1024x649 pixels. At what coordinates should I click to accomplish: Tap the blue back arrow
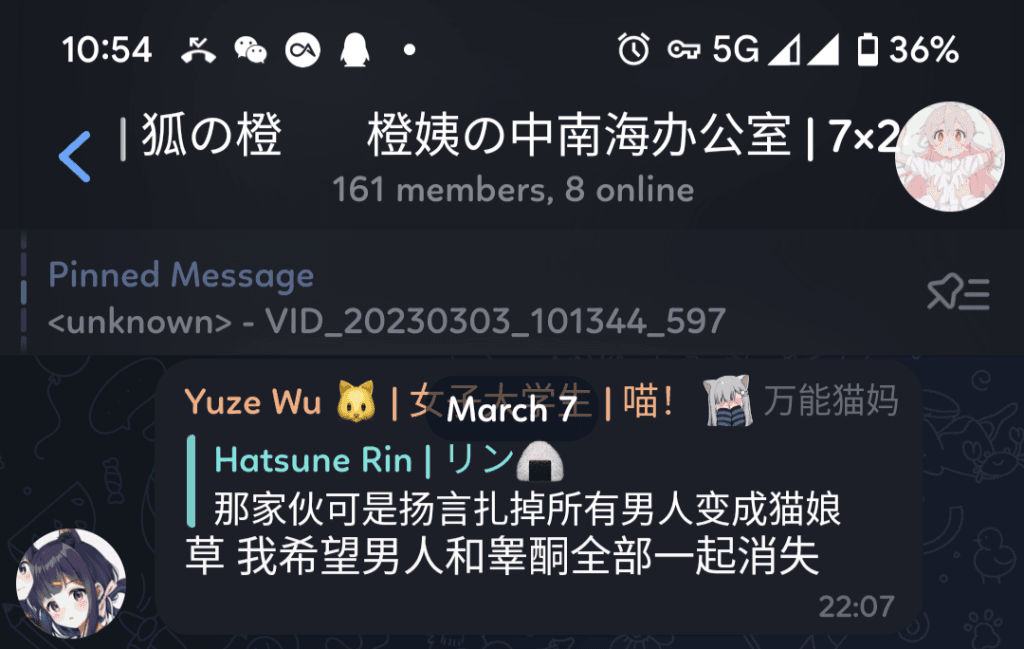click(74, 157)
